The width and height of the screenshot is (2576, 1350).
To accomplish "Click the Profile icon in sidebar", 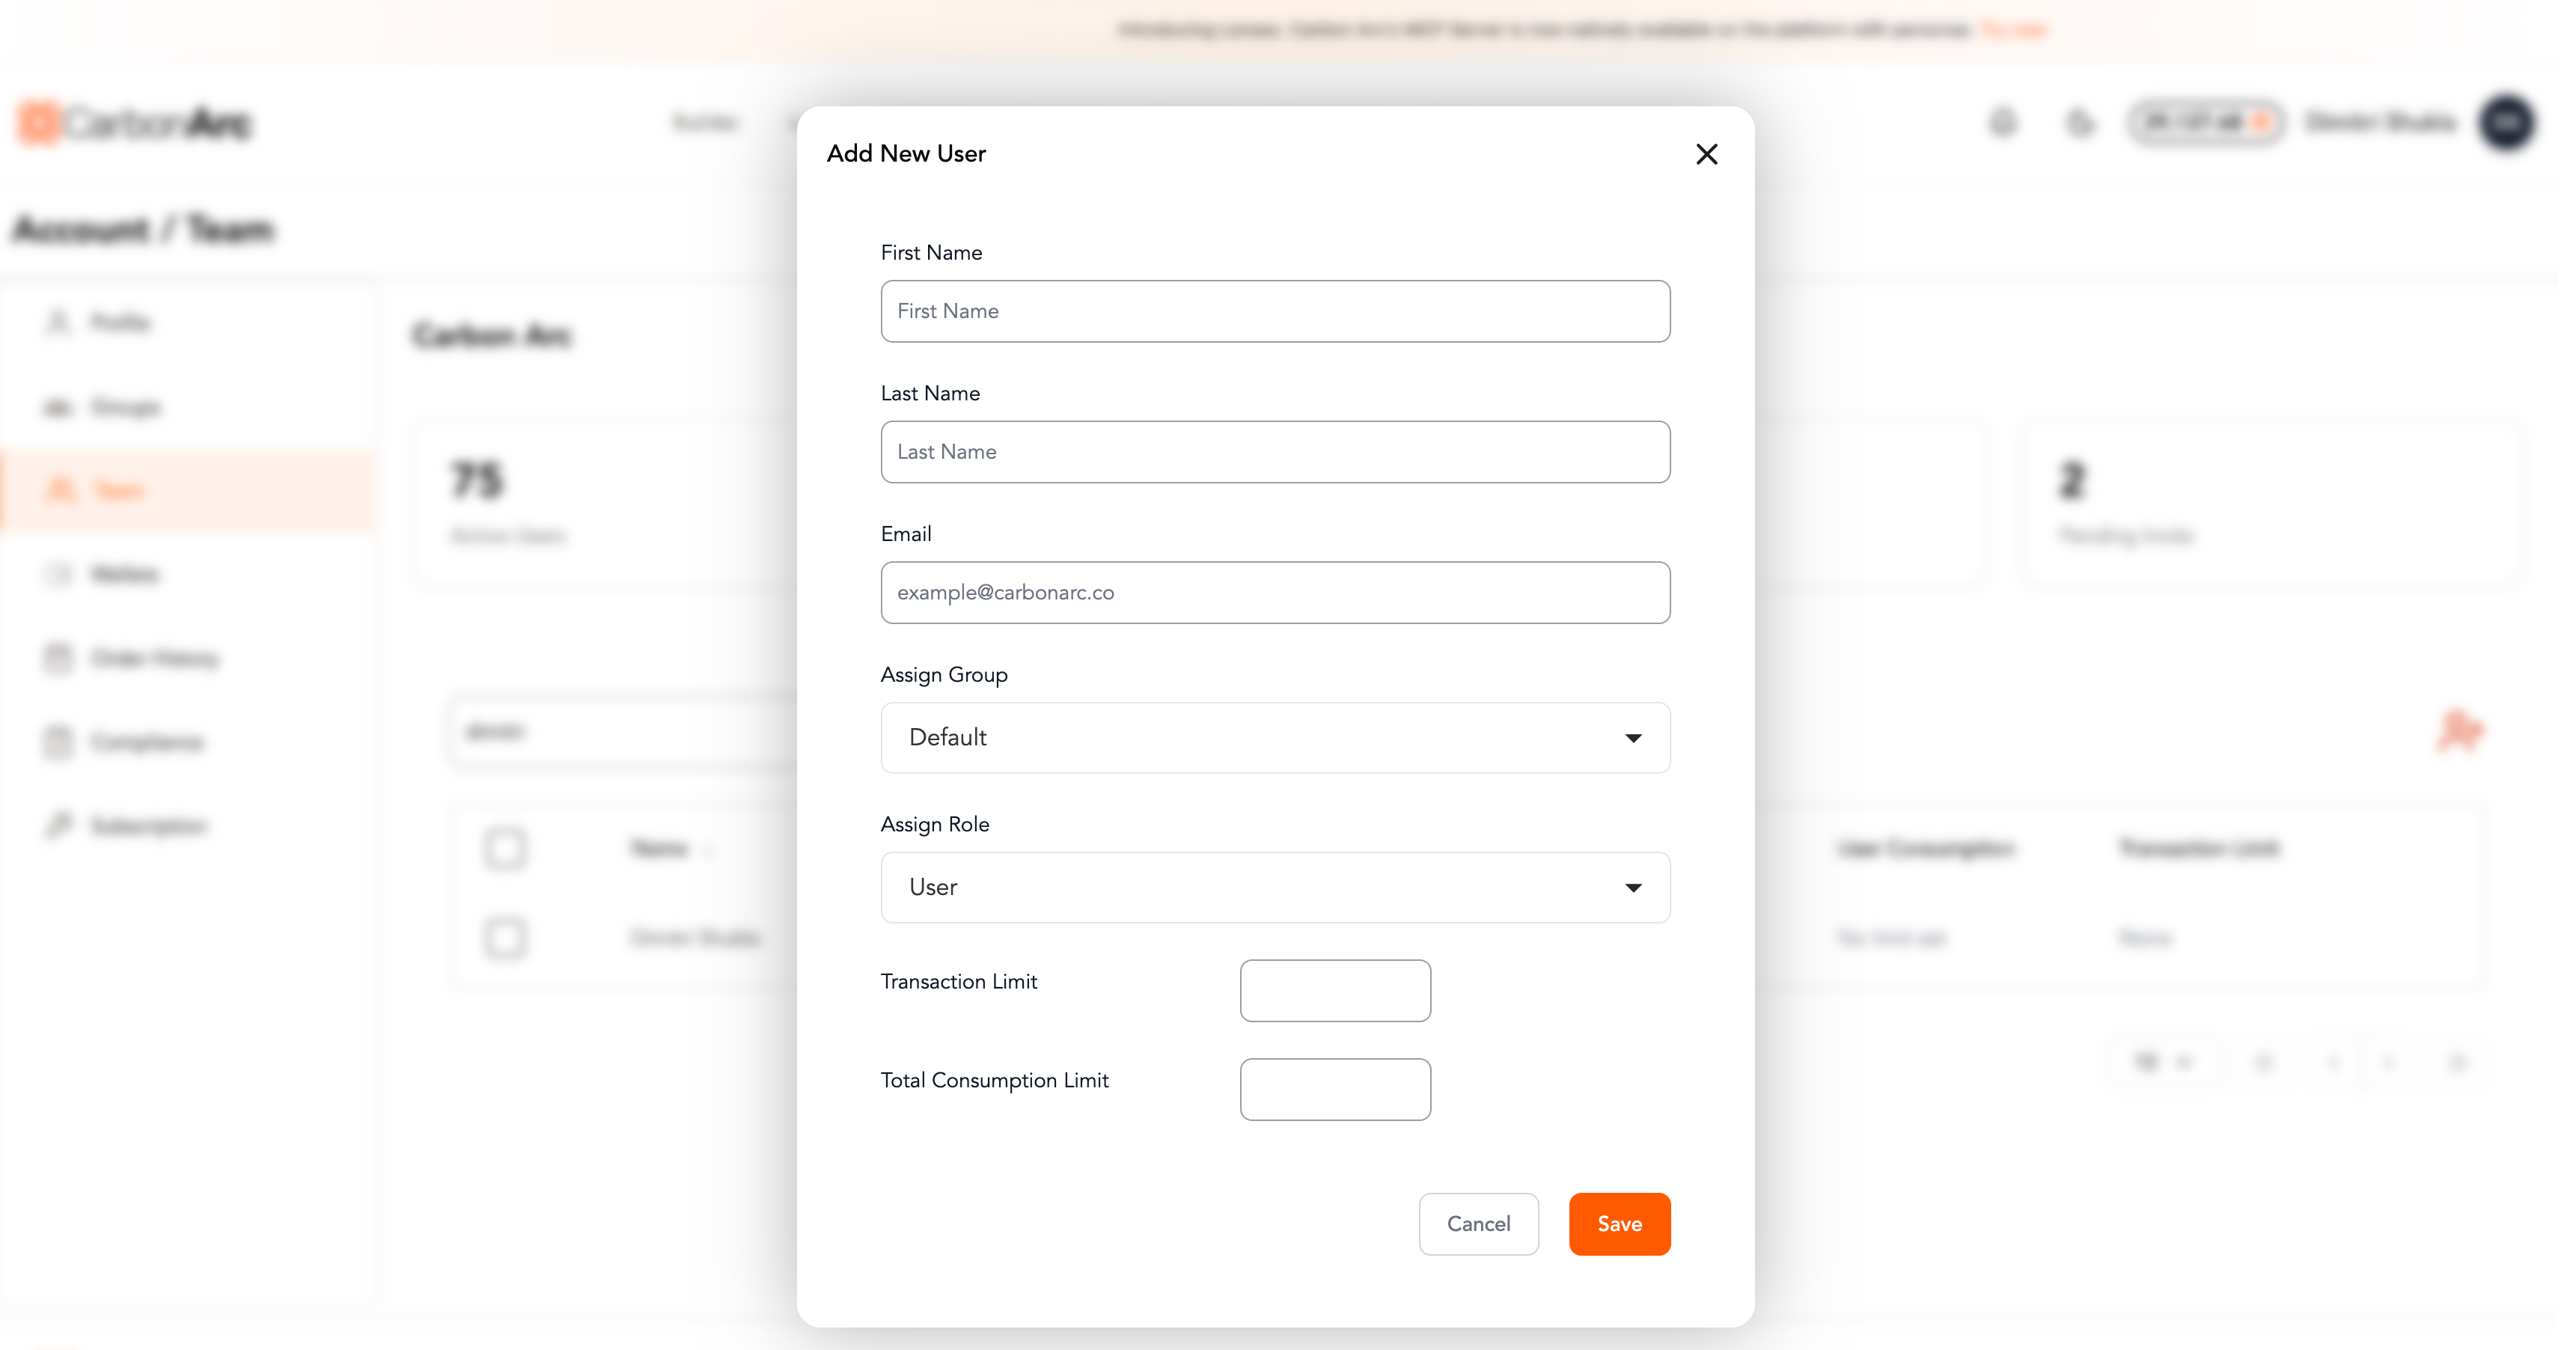I will (x=58, y=322).
